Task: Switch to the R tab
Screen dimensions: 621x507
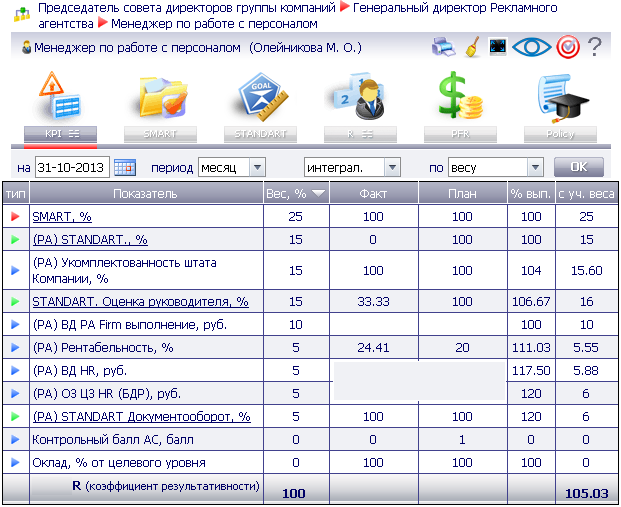Action: pos(360,134)
